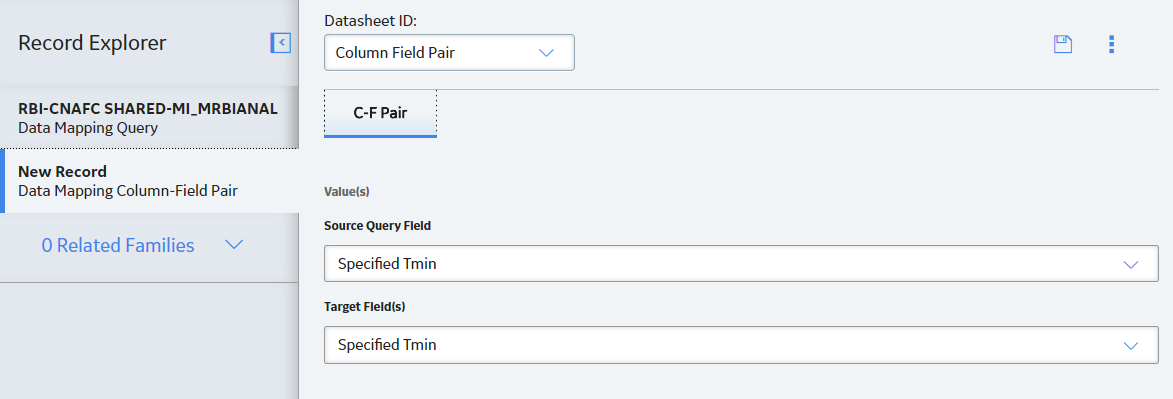Image resolution: width=1173 pixels, height=399 pixels.
Task: Open the three-dot more options menu
Action: point(1111,44)
